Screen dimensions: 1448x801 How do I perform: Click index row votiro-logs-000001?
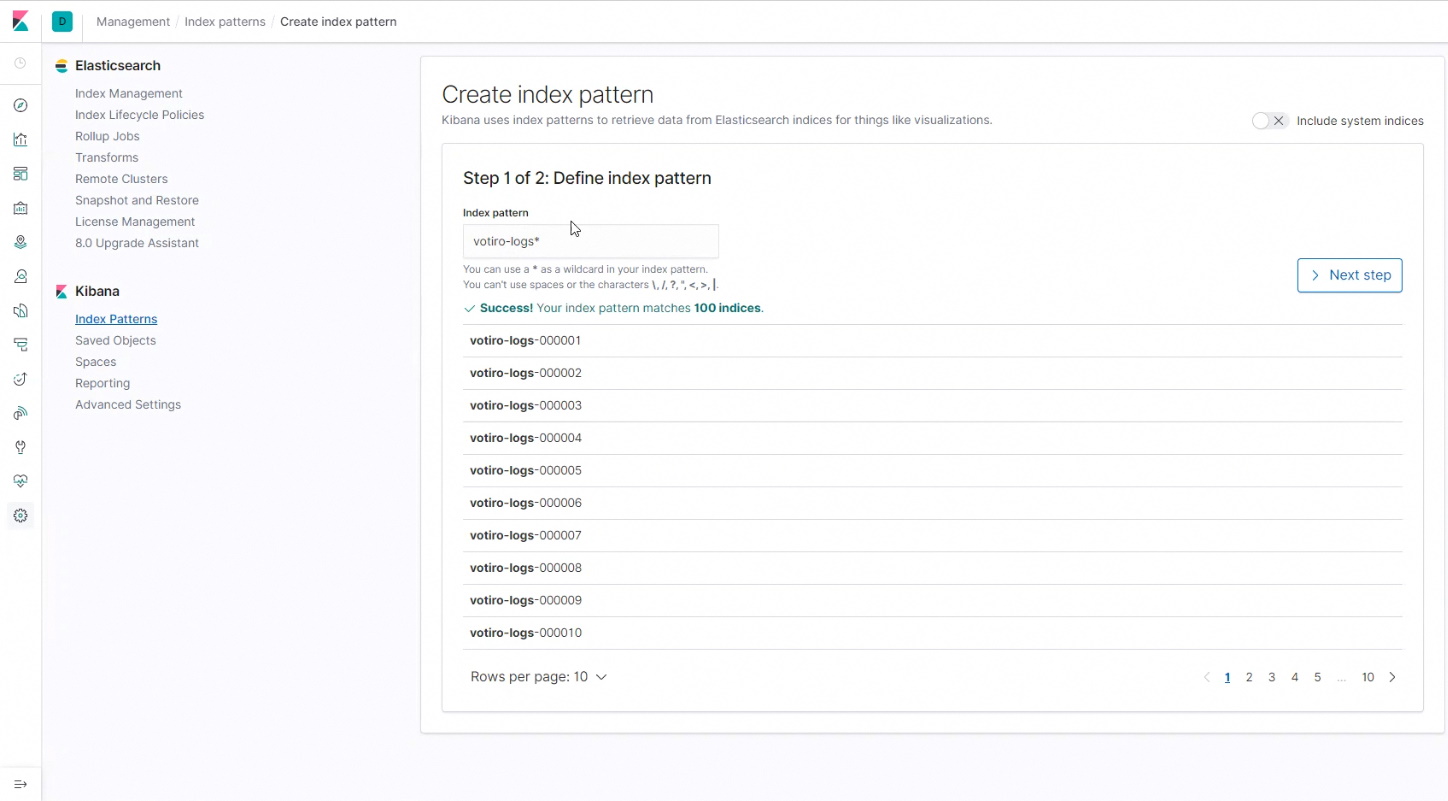pyautogui.click(x=932, y=341)
